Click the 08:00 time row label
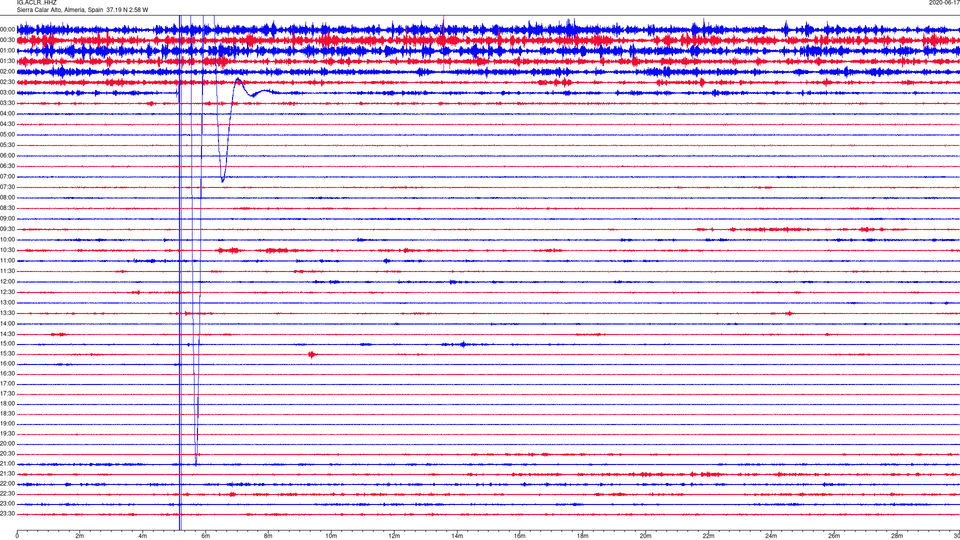The image size is (960, 540). point(7,198)
